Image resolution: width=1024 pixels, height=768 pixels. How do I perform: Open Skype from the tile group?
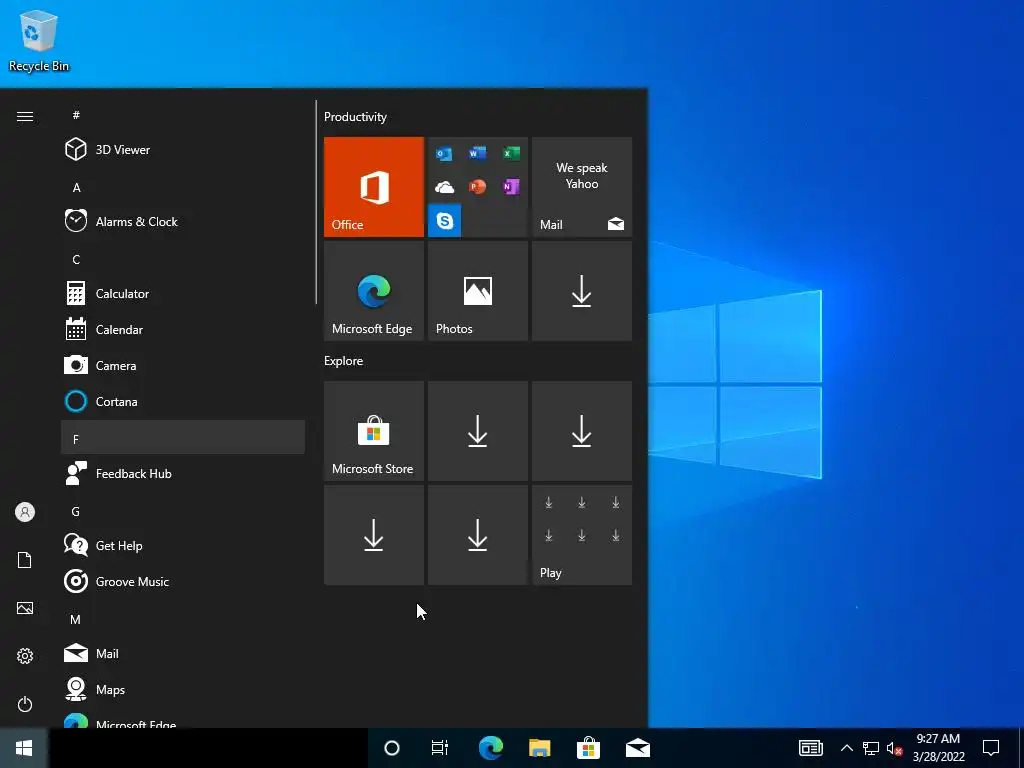[444, 221]
